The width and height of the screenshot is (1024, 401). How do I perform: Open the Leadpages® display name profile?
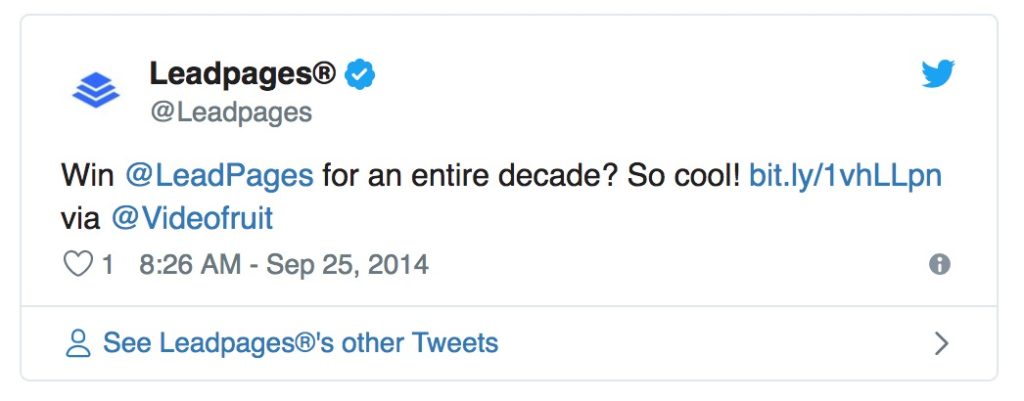[x=243, y=74]
